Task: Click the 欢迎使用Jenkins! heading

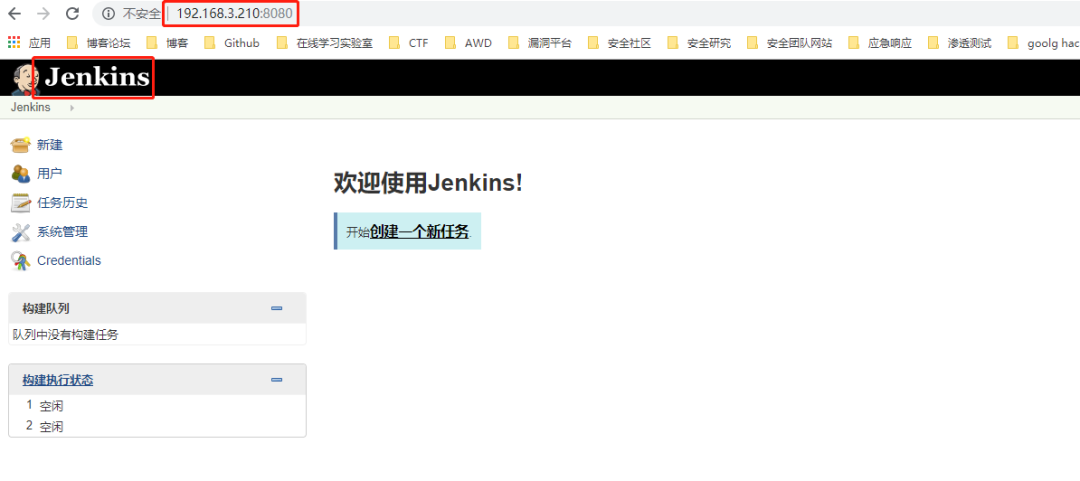Action: [428, 183]
